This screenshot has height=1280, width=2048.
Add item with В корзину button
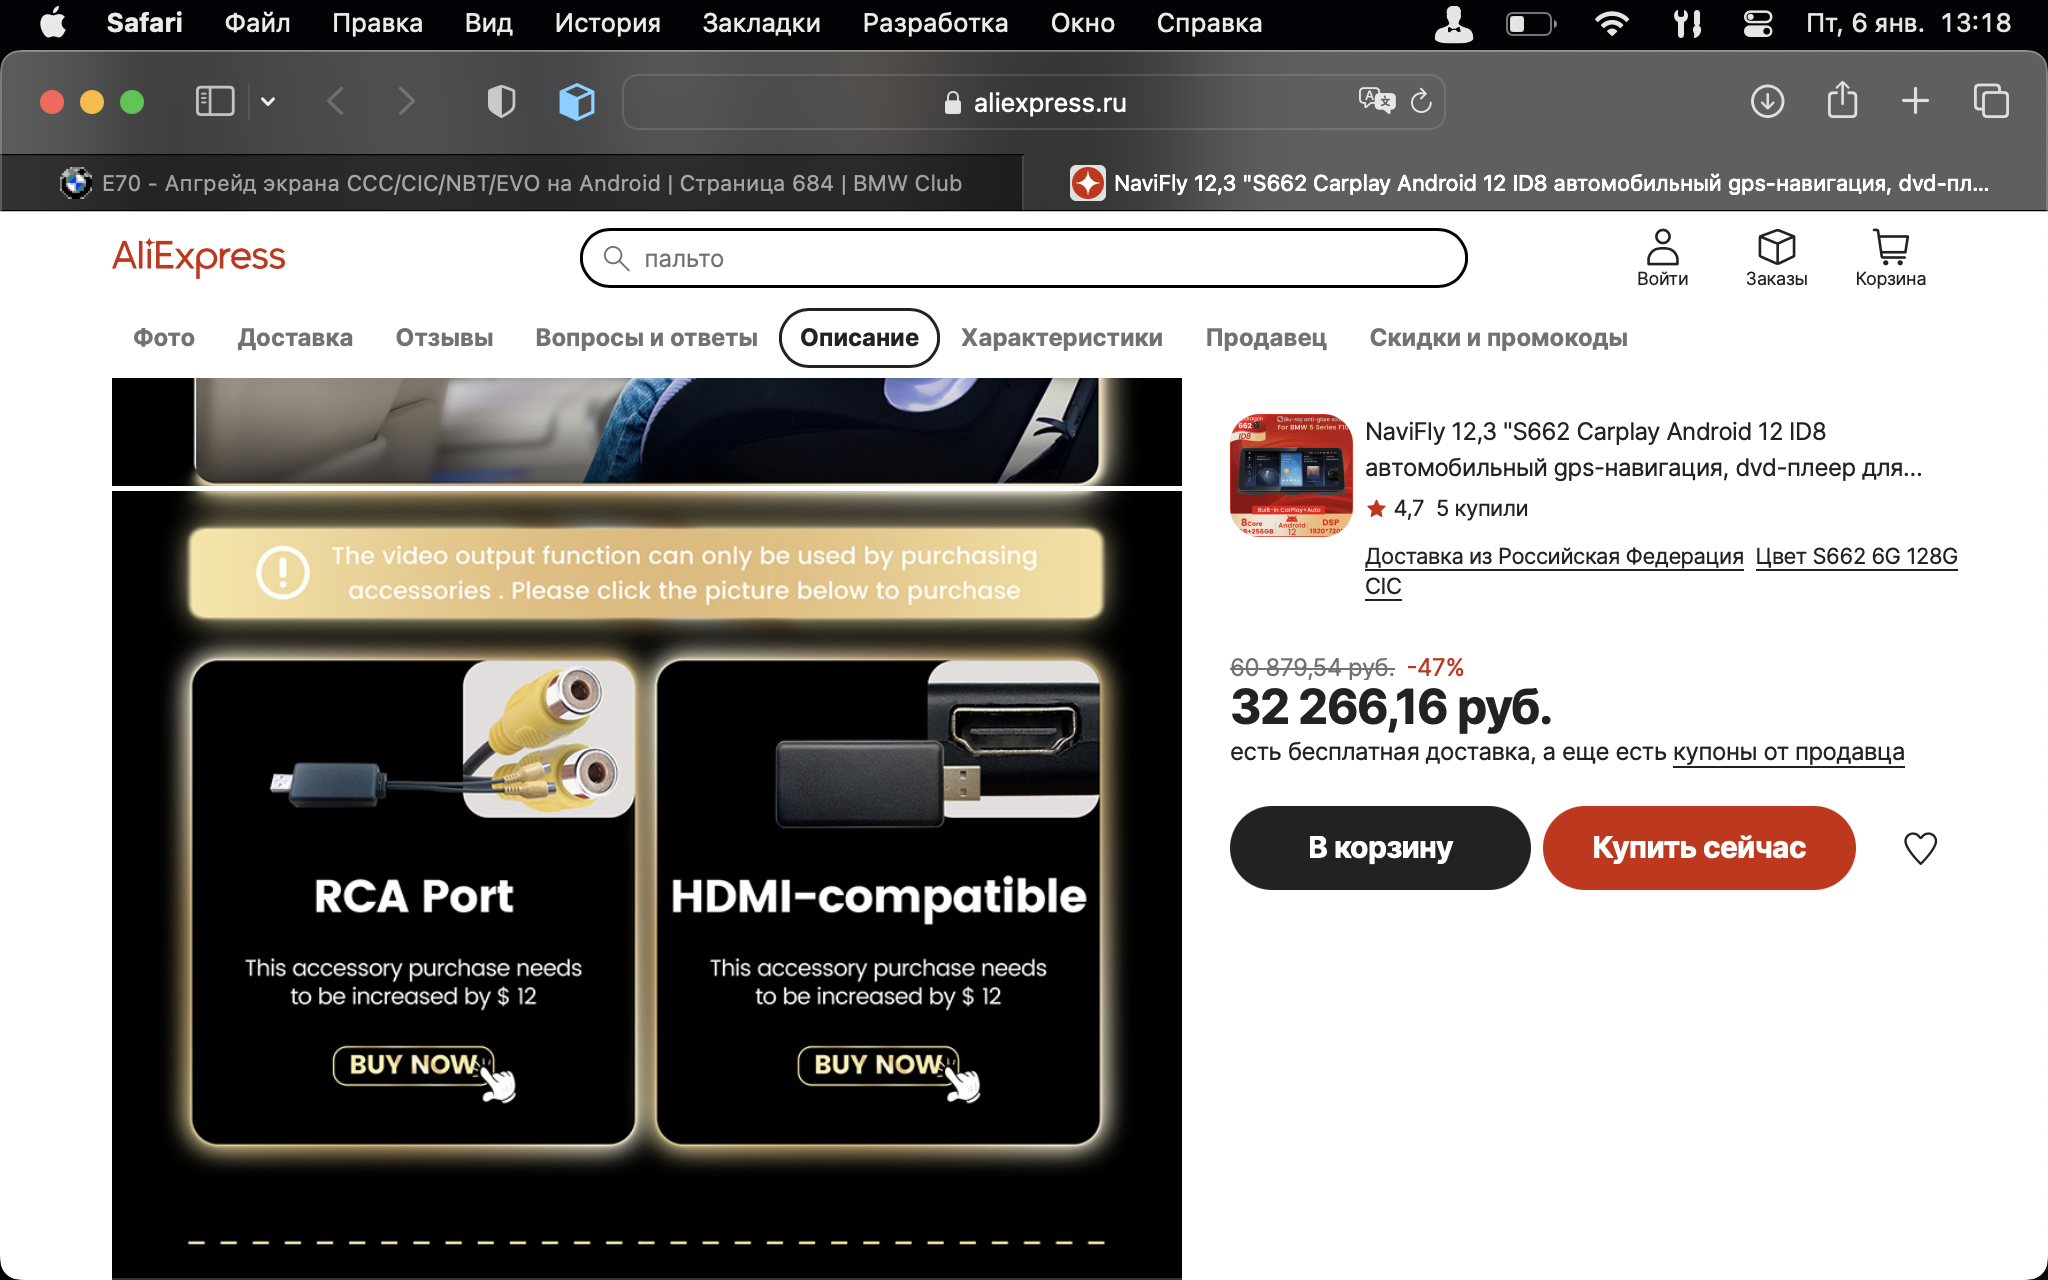[1380, 848]
